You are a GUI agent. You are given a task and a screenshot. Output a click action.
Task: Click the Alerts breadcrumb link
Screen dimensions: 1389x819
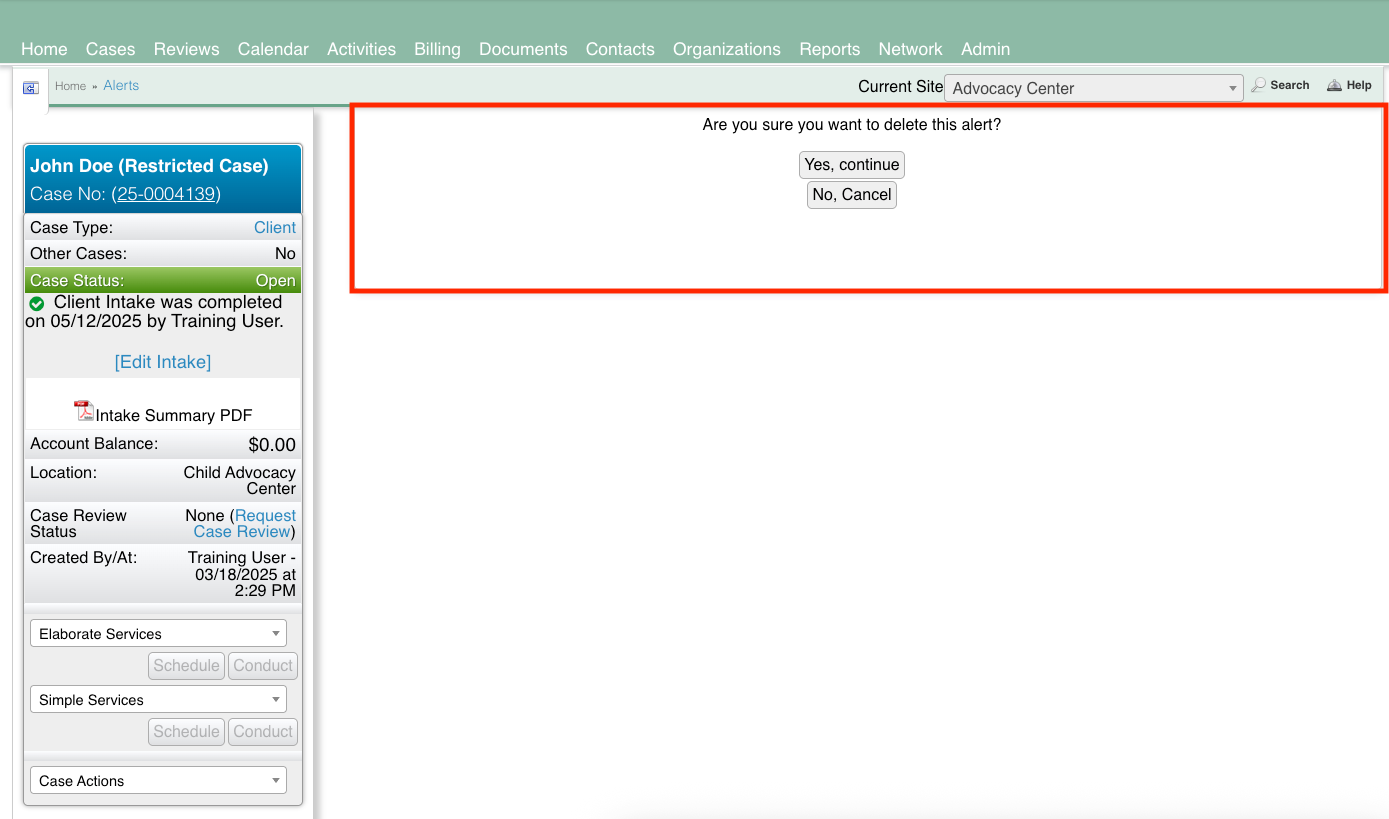121,86
